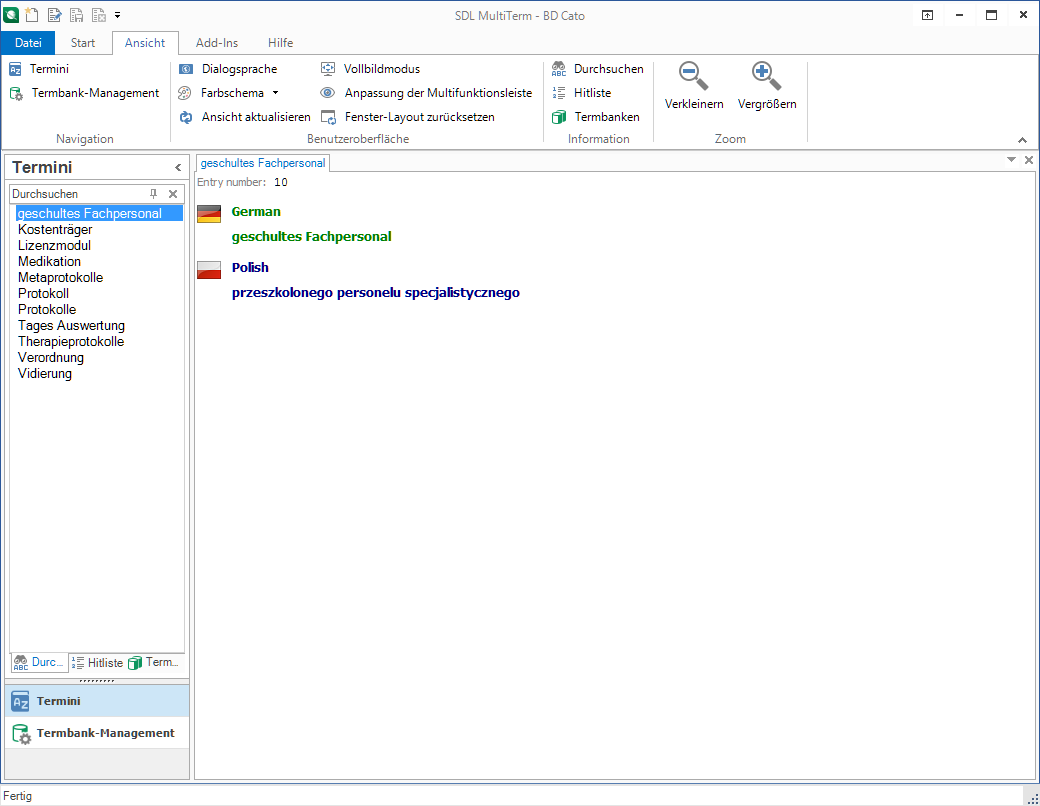Click the Termini icon in the ribbon Navigation group
Viewport: 1040px width, 806px height.
pyautogui.click(x=16, y=69)
